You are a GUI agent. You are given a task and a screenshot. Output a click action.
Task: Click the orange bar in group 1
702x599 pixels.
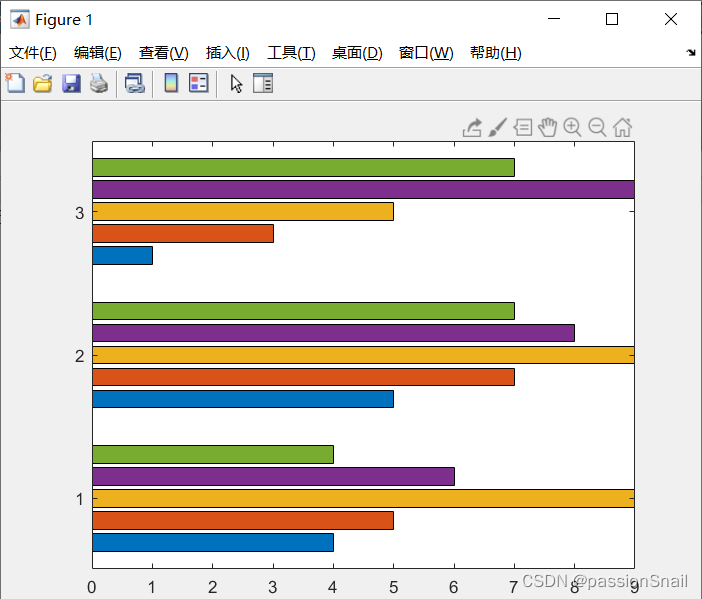click(243, 520)
